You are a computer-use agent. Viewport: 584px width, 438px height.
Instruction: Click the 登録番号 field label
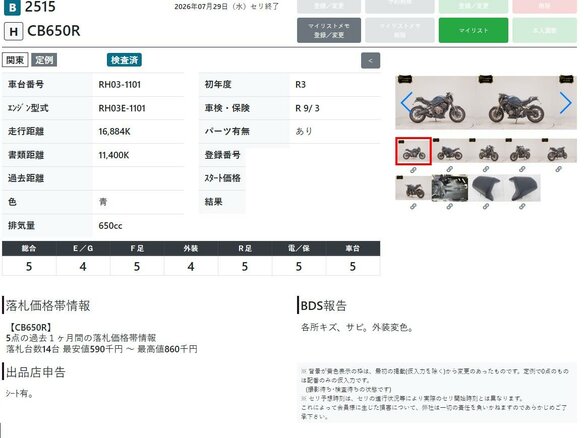(x=222, y=155)
